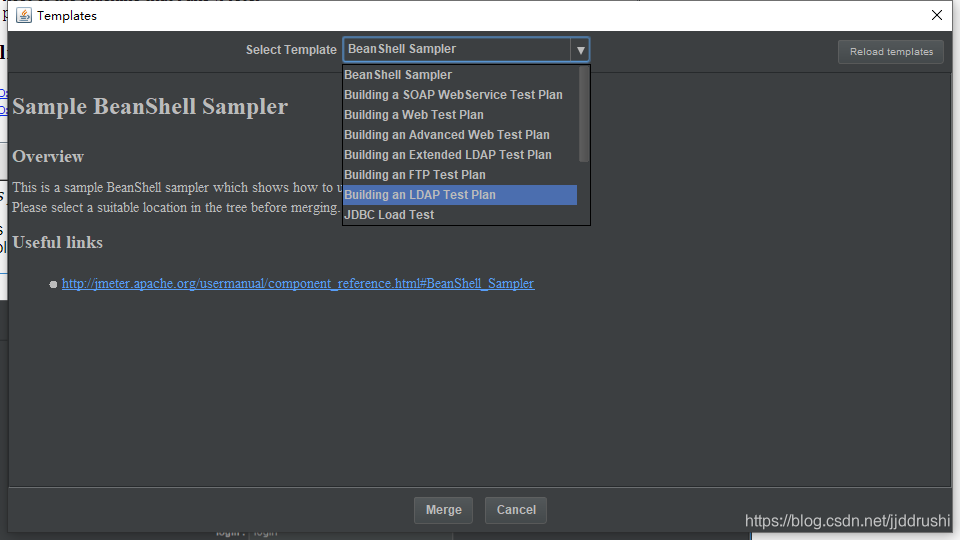Choose JDBC Load Test template
The width and height of the screenshot is (960, 540).
tap(460, 215)
